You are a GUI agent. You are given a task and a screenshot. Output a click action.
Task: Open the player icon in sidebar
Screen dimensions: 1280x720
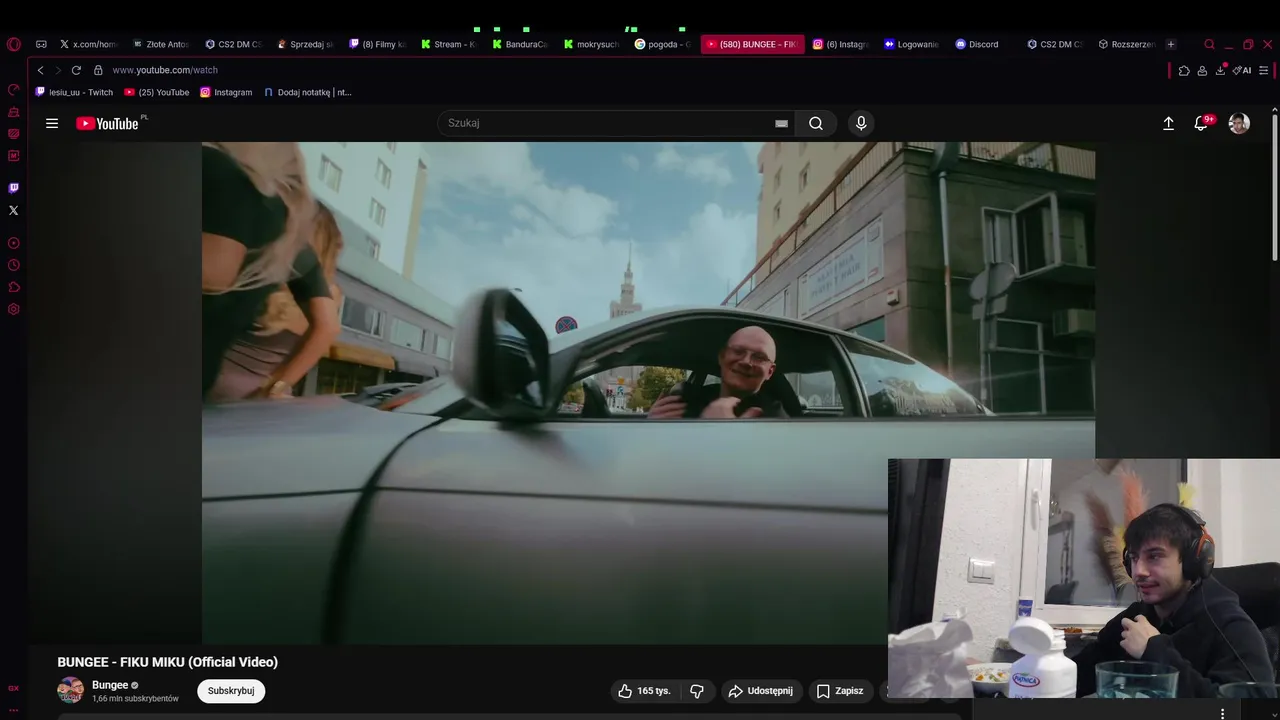click(x=14, y=243)
